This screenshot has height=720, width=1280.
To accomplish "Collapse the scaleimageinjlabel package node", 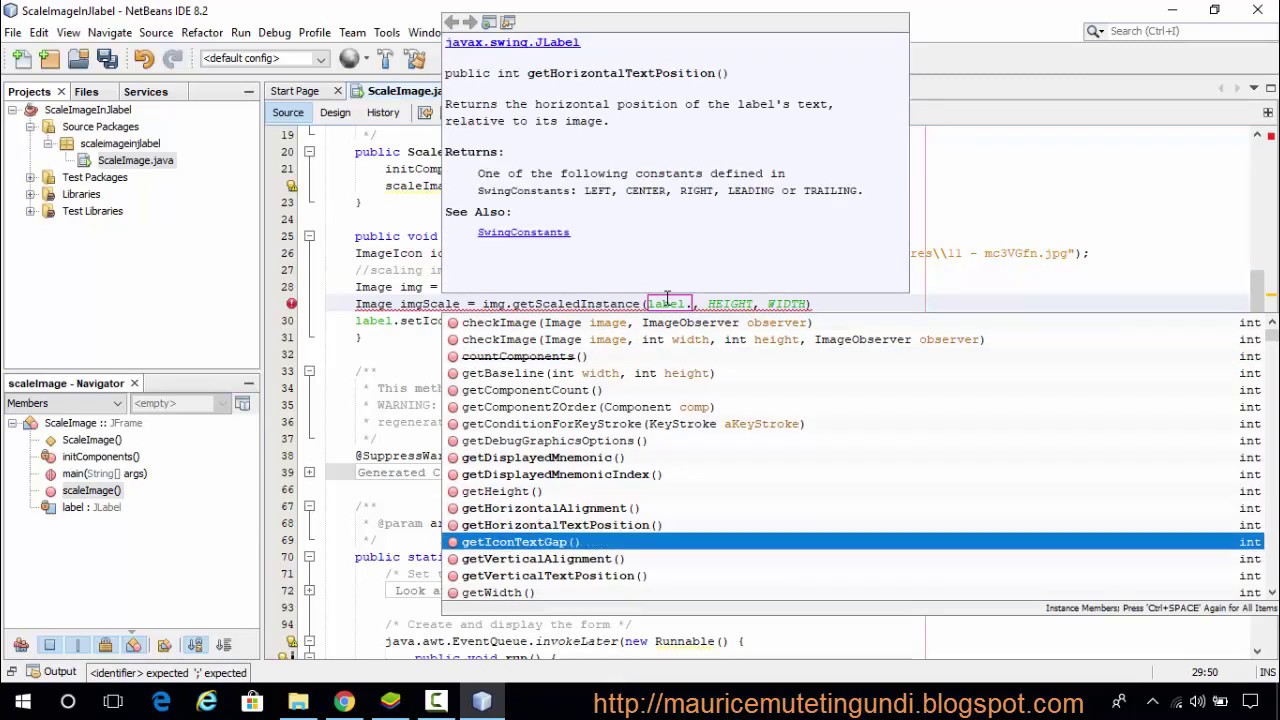I will [48, 144].
